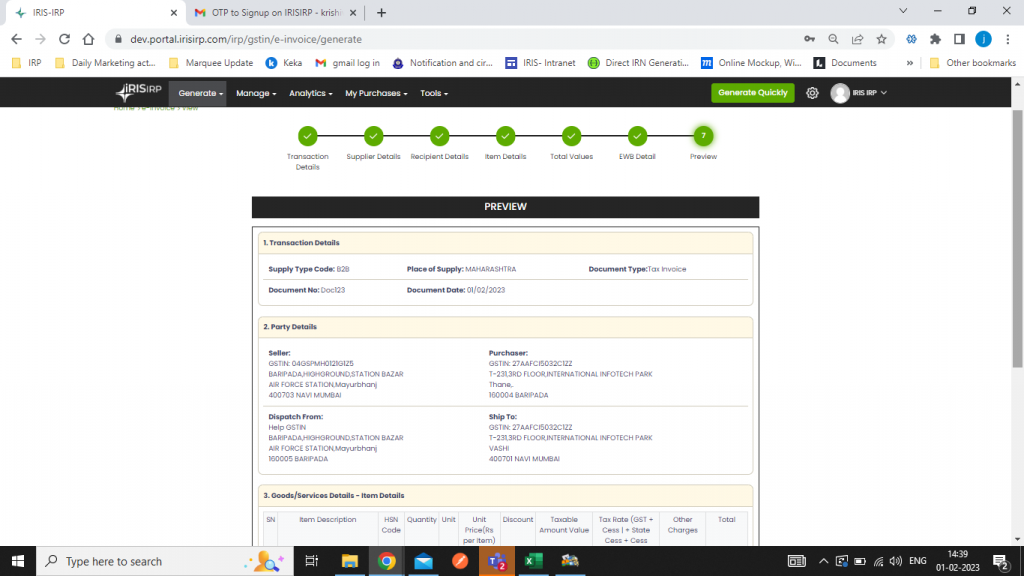Screen dimensions: 1024x576
Task: Click the Generate Quickly button
Action: 752,92
